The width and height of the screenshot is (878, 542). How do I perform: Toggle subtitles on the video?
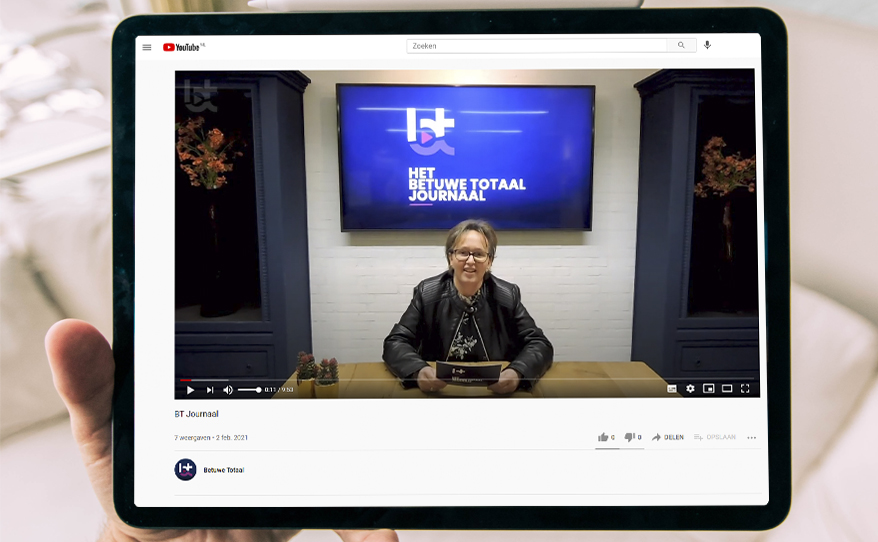coord(672,389)
